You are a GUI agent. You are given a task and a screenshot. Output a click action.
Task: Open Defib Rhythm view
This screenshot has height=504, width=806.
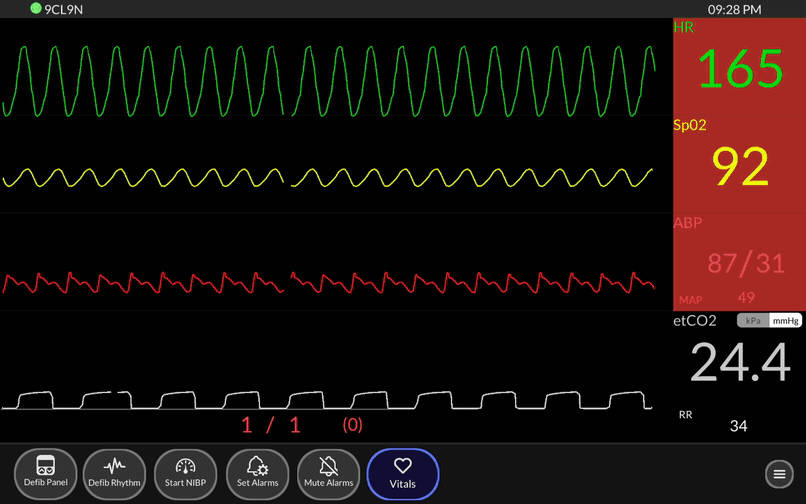[x=114, y=474]
